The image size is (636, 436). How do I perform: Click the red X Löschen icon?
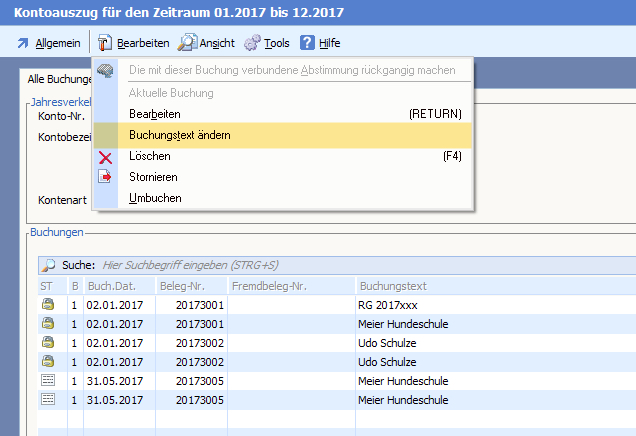point(106,157)
